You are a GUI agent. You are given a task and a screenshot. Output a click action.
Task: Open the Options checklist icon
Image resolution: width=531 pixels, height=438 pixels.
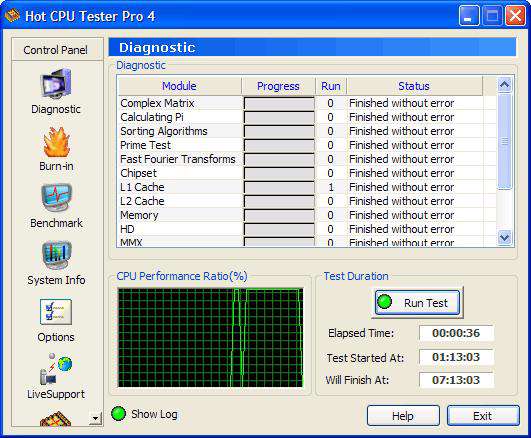coord(56,312)
